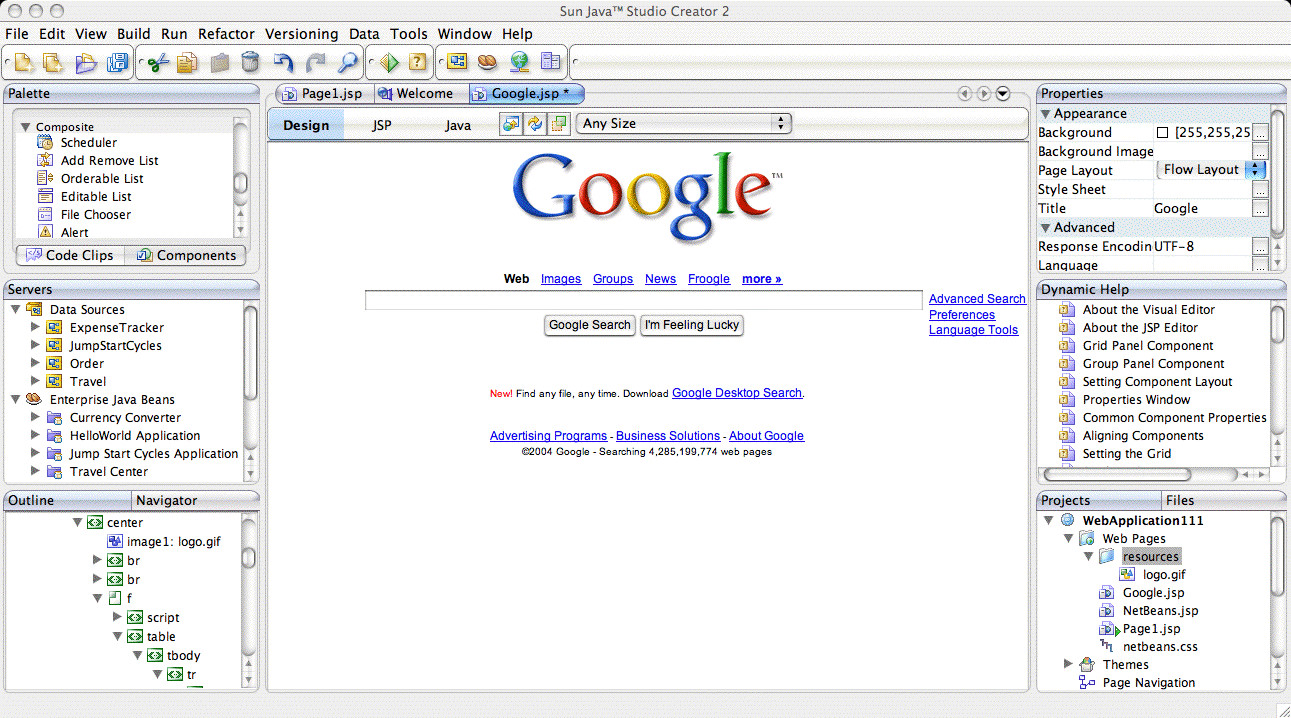Click the Google Search button
Viewport: 1291px width, 718px height.
pos(590,325)
